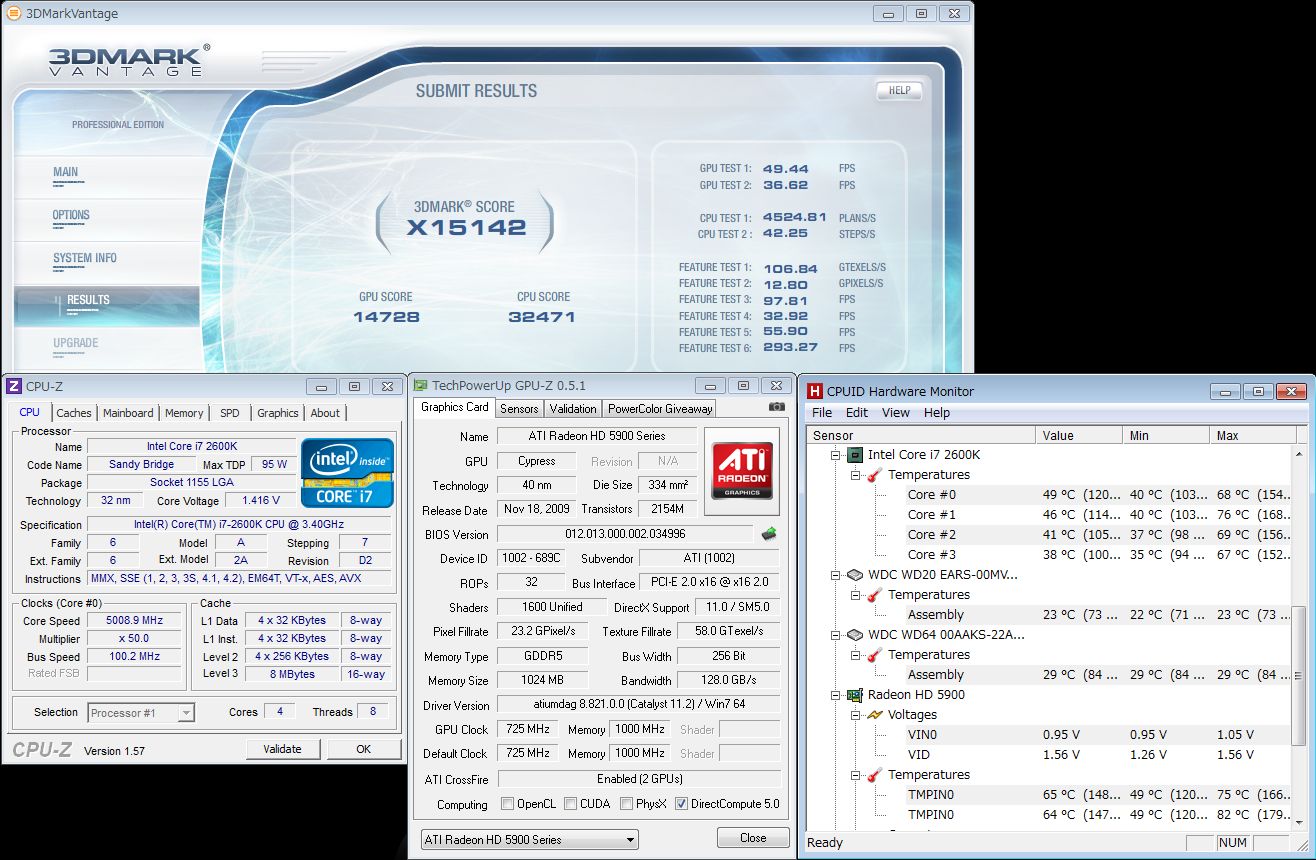
Task: Click the thermometer icon under WDC WD20
Action: pos(875,595)
